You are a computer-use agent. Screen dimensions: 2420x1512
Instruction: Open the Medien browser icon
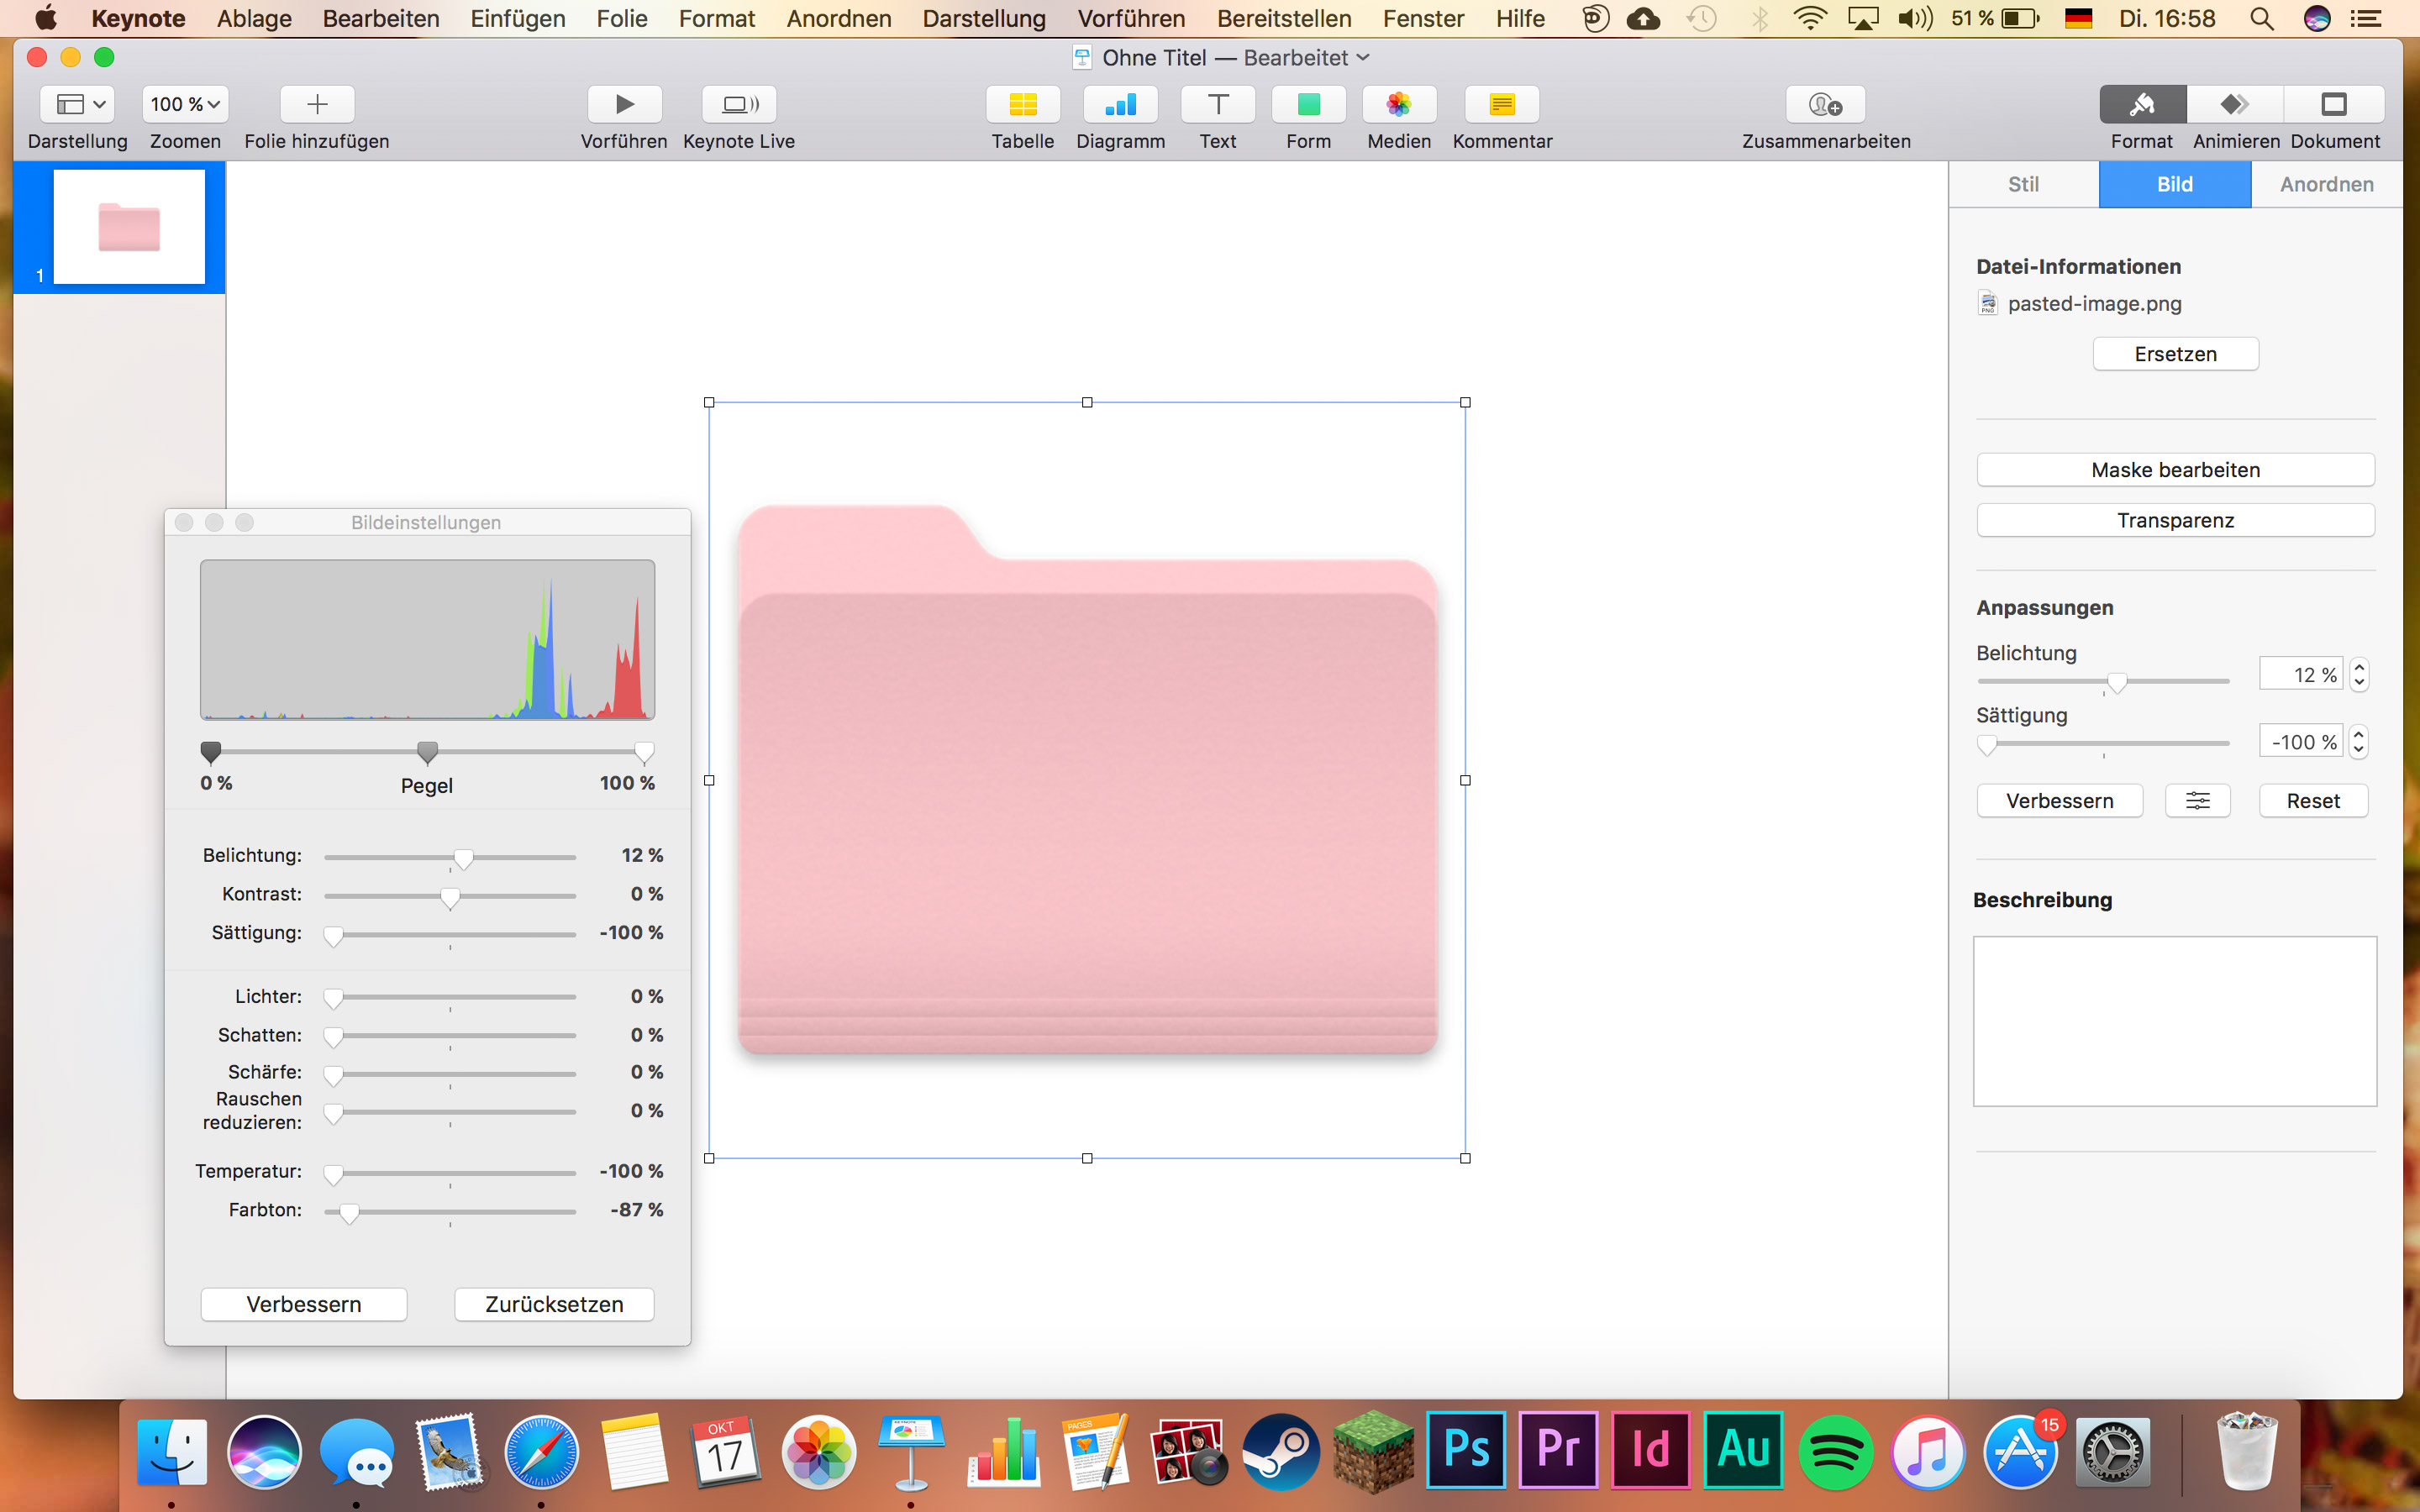click(x=1398, y=104)
